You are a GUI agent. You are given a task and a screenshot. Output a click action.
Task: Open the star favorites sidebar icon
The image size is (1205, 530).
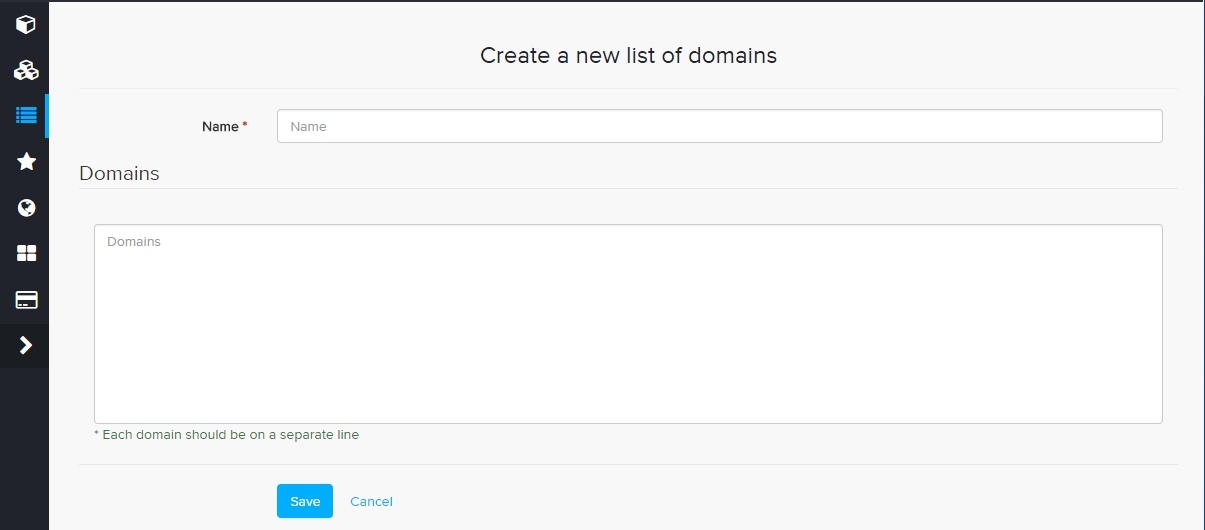coord(26,161)
